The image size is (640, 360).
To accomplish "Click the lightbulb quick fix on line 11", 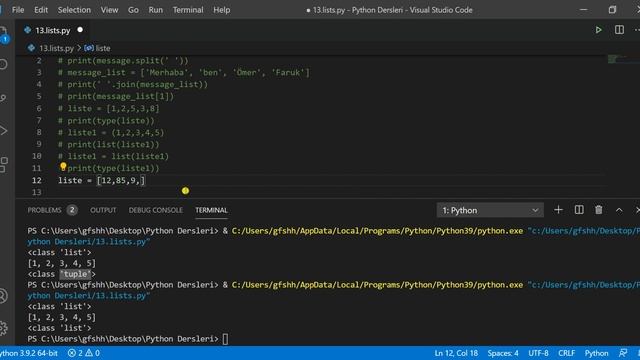I will (x=63, y=167).
